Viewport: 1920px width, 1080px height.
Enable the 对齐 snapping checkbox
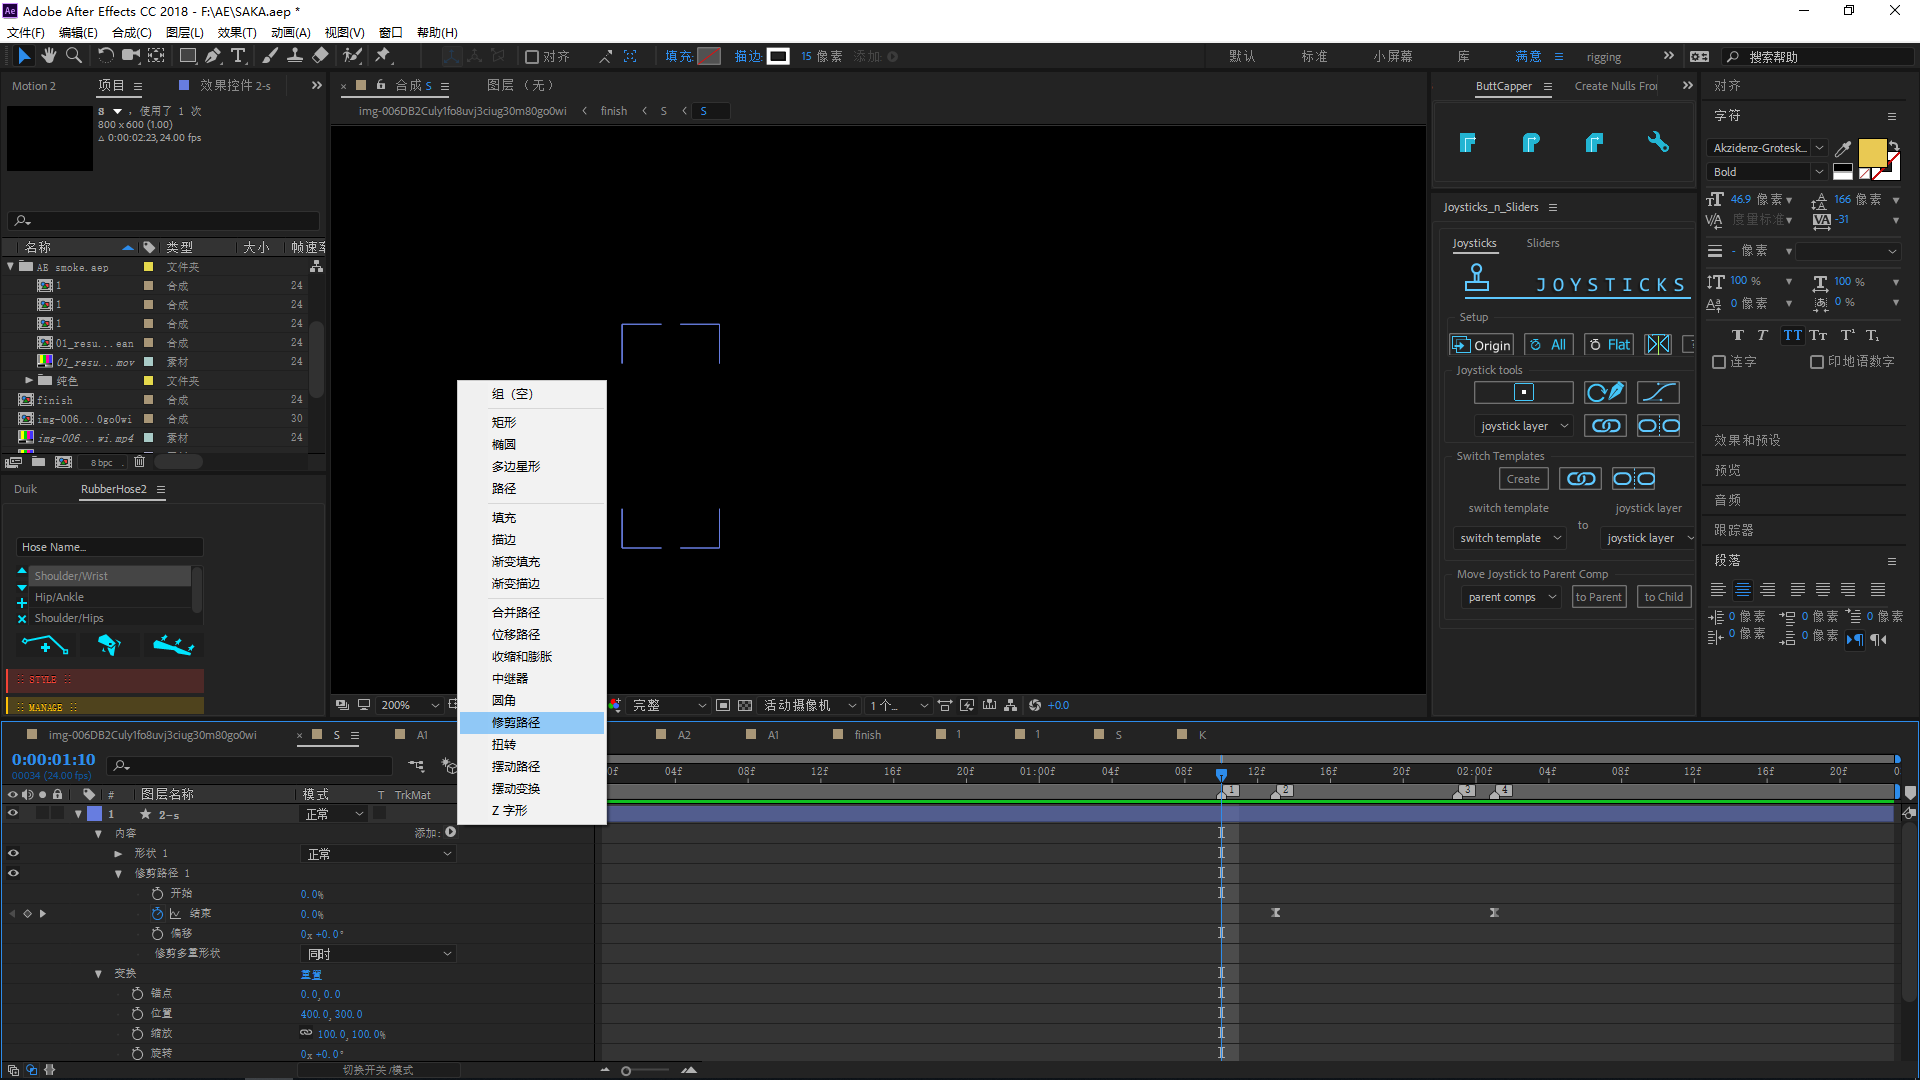point(532,57)
